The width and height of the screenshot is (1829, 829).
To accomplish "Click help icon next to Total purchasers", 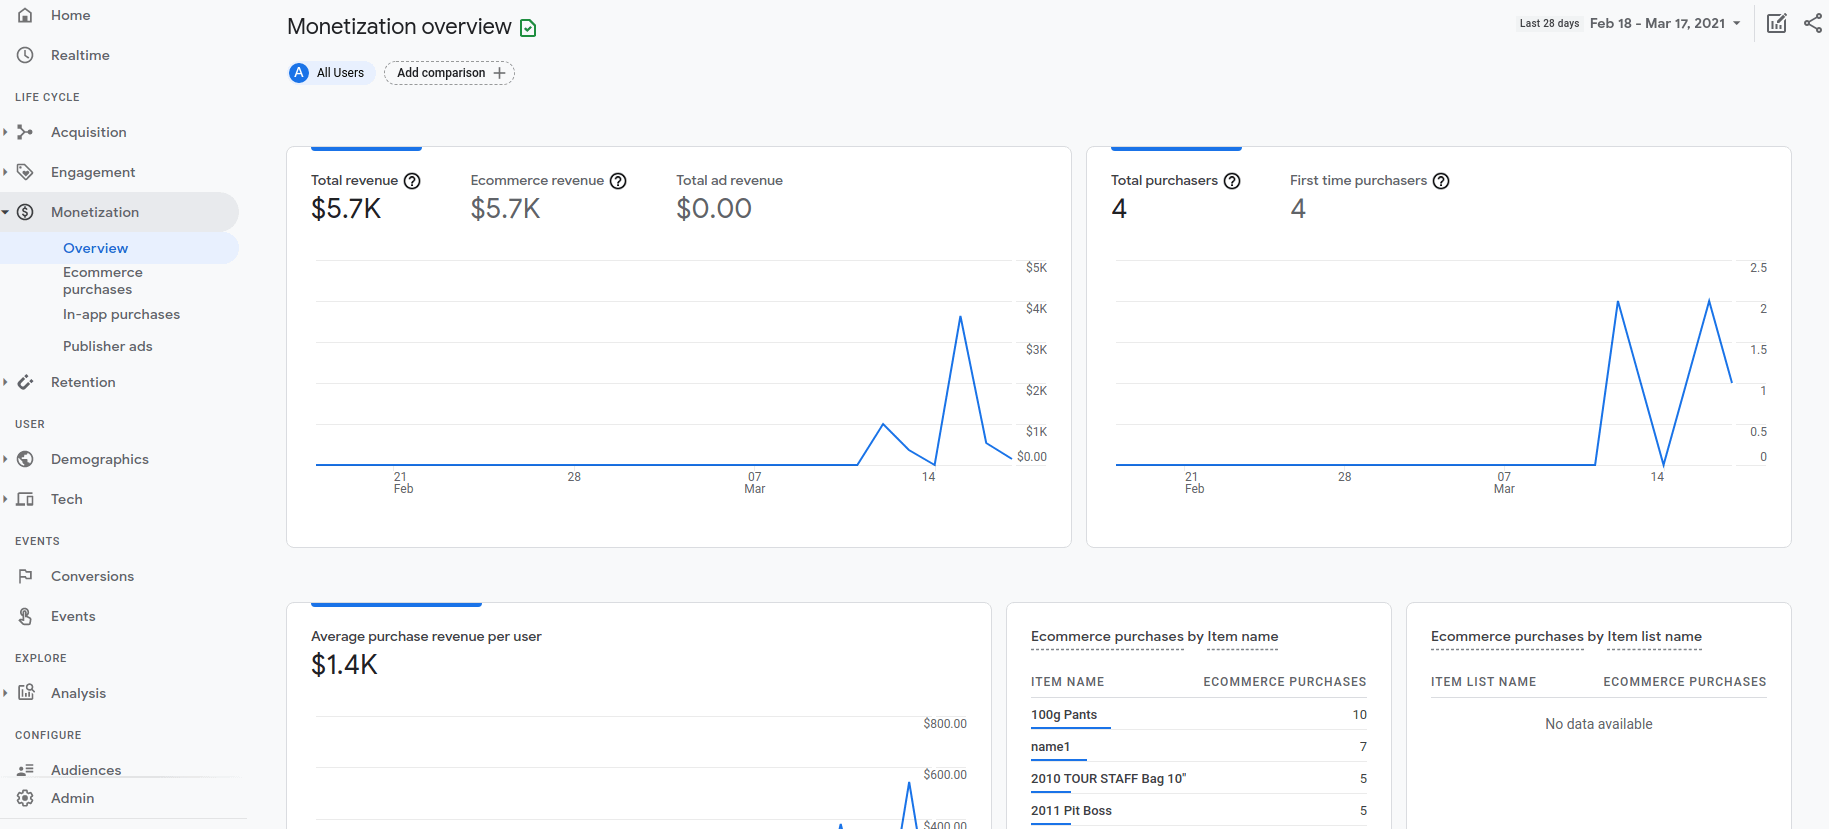I will [1232, 181].
